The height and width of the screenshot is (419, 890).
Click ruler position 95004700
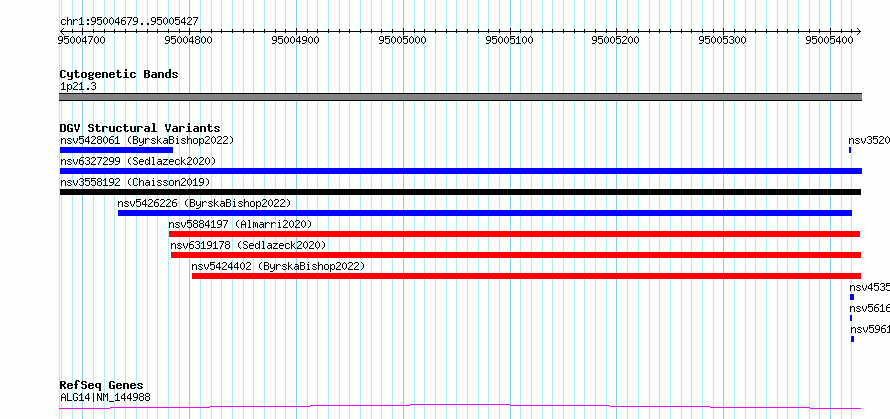82,40
